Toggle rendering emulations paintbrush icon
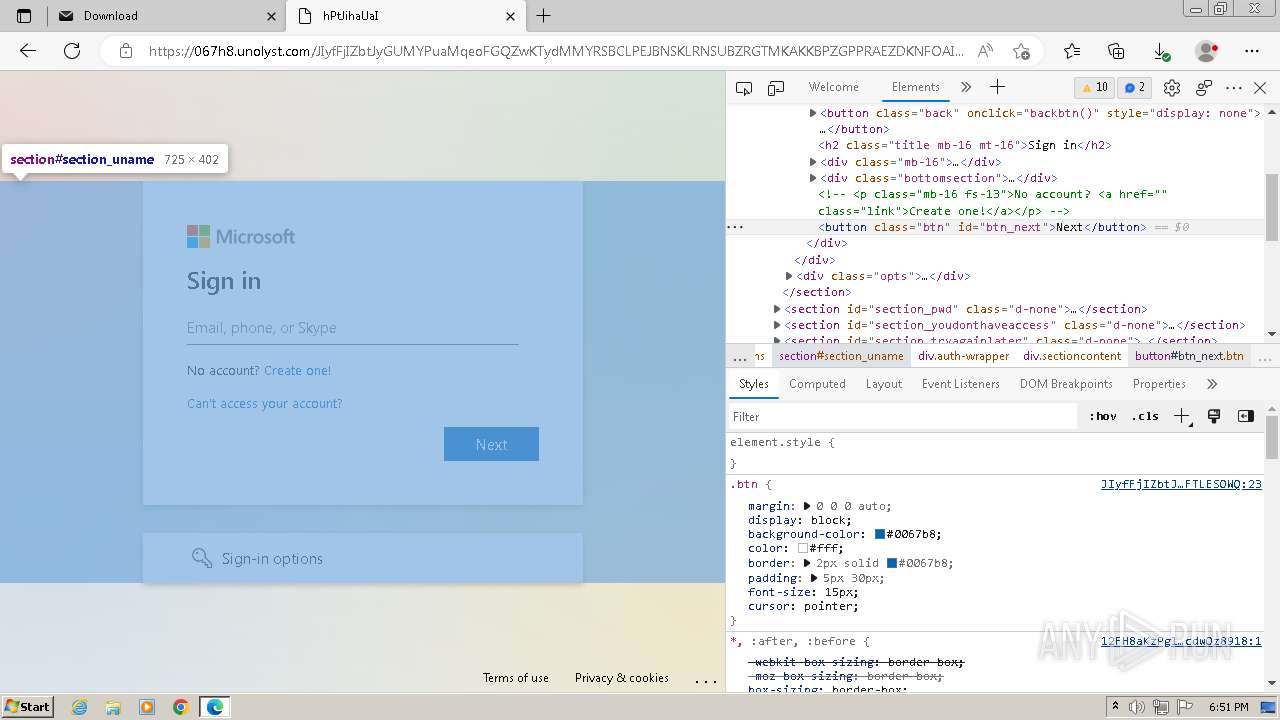Image resolution: width=1280 pixels, height=720 pixels. point(1214,417)
